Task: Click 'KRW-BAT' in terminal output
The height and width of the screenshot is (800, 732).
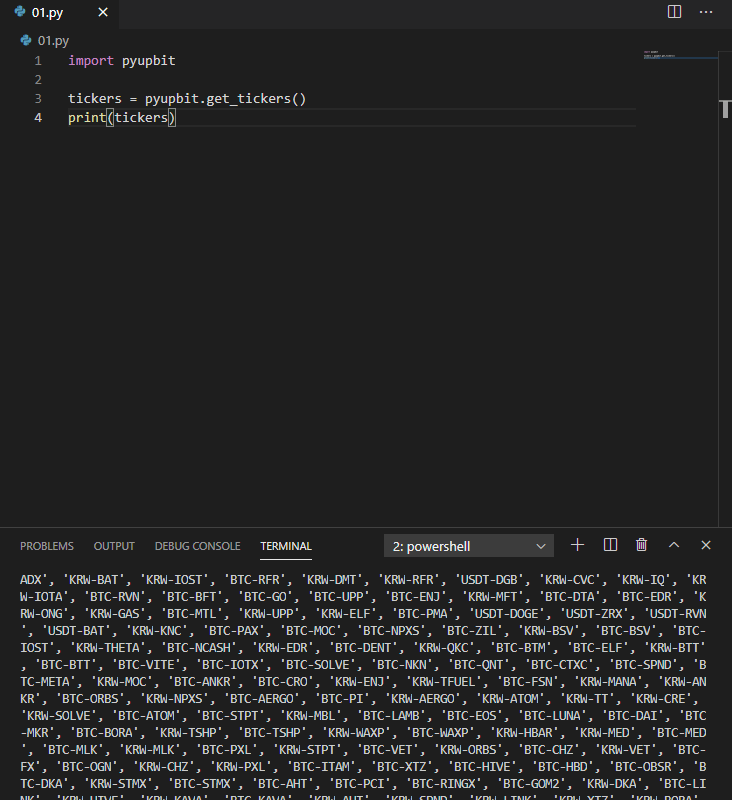Action: pyautogui.click(x=92, y=580)
